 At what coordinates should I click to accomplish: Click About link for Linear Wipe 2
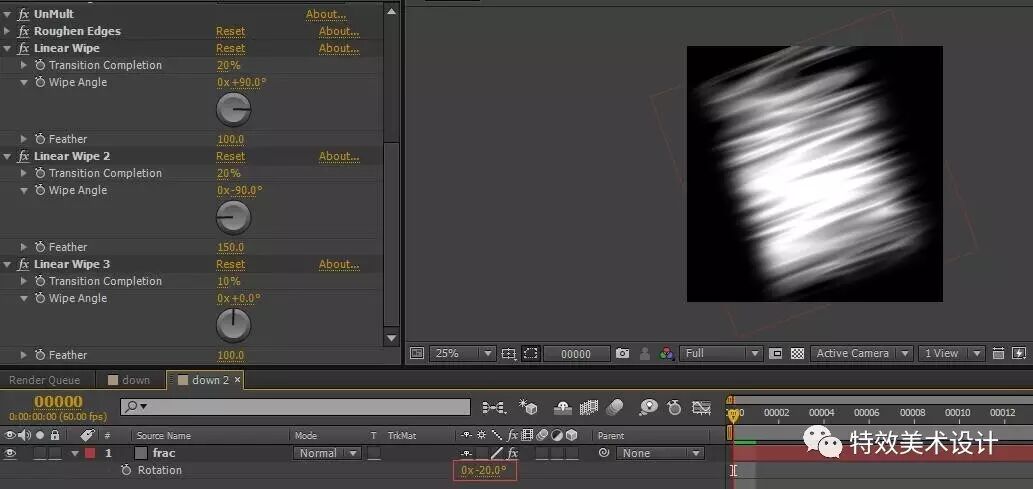point(339,156)
